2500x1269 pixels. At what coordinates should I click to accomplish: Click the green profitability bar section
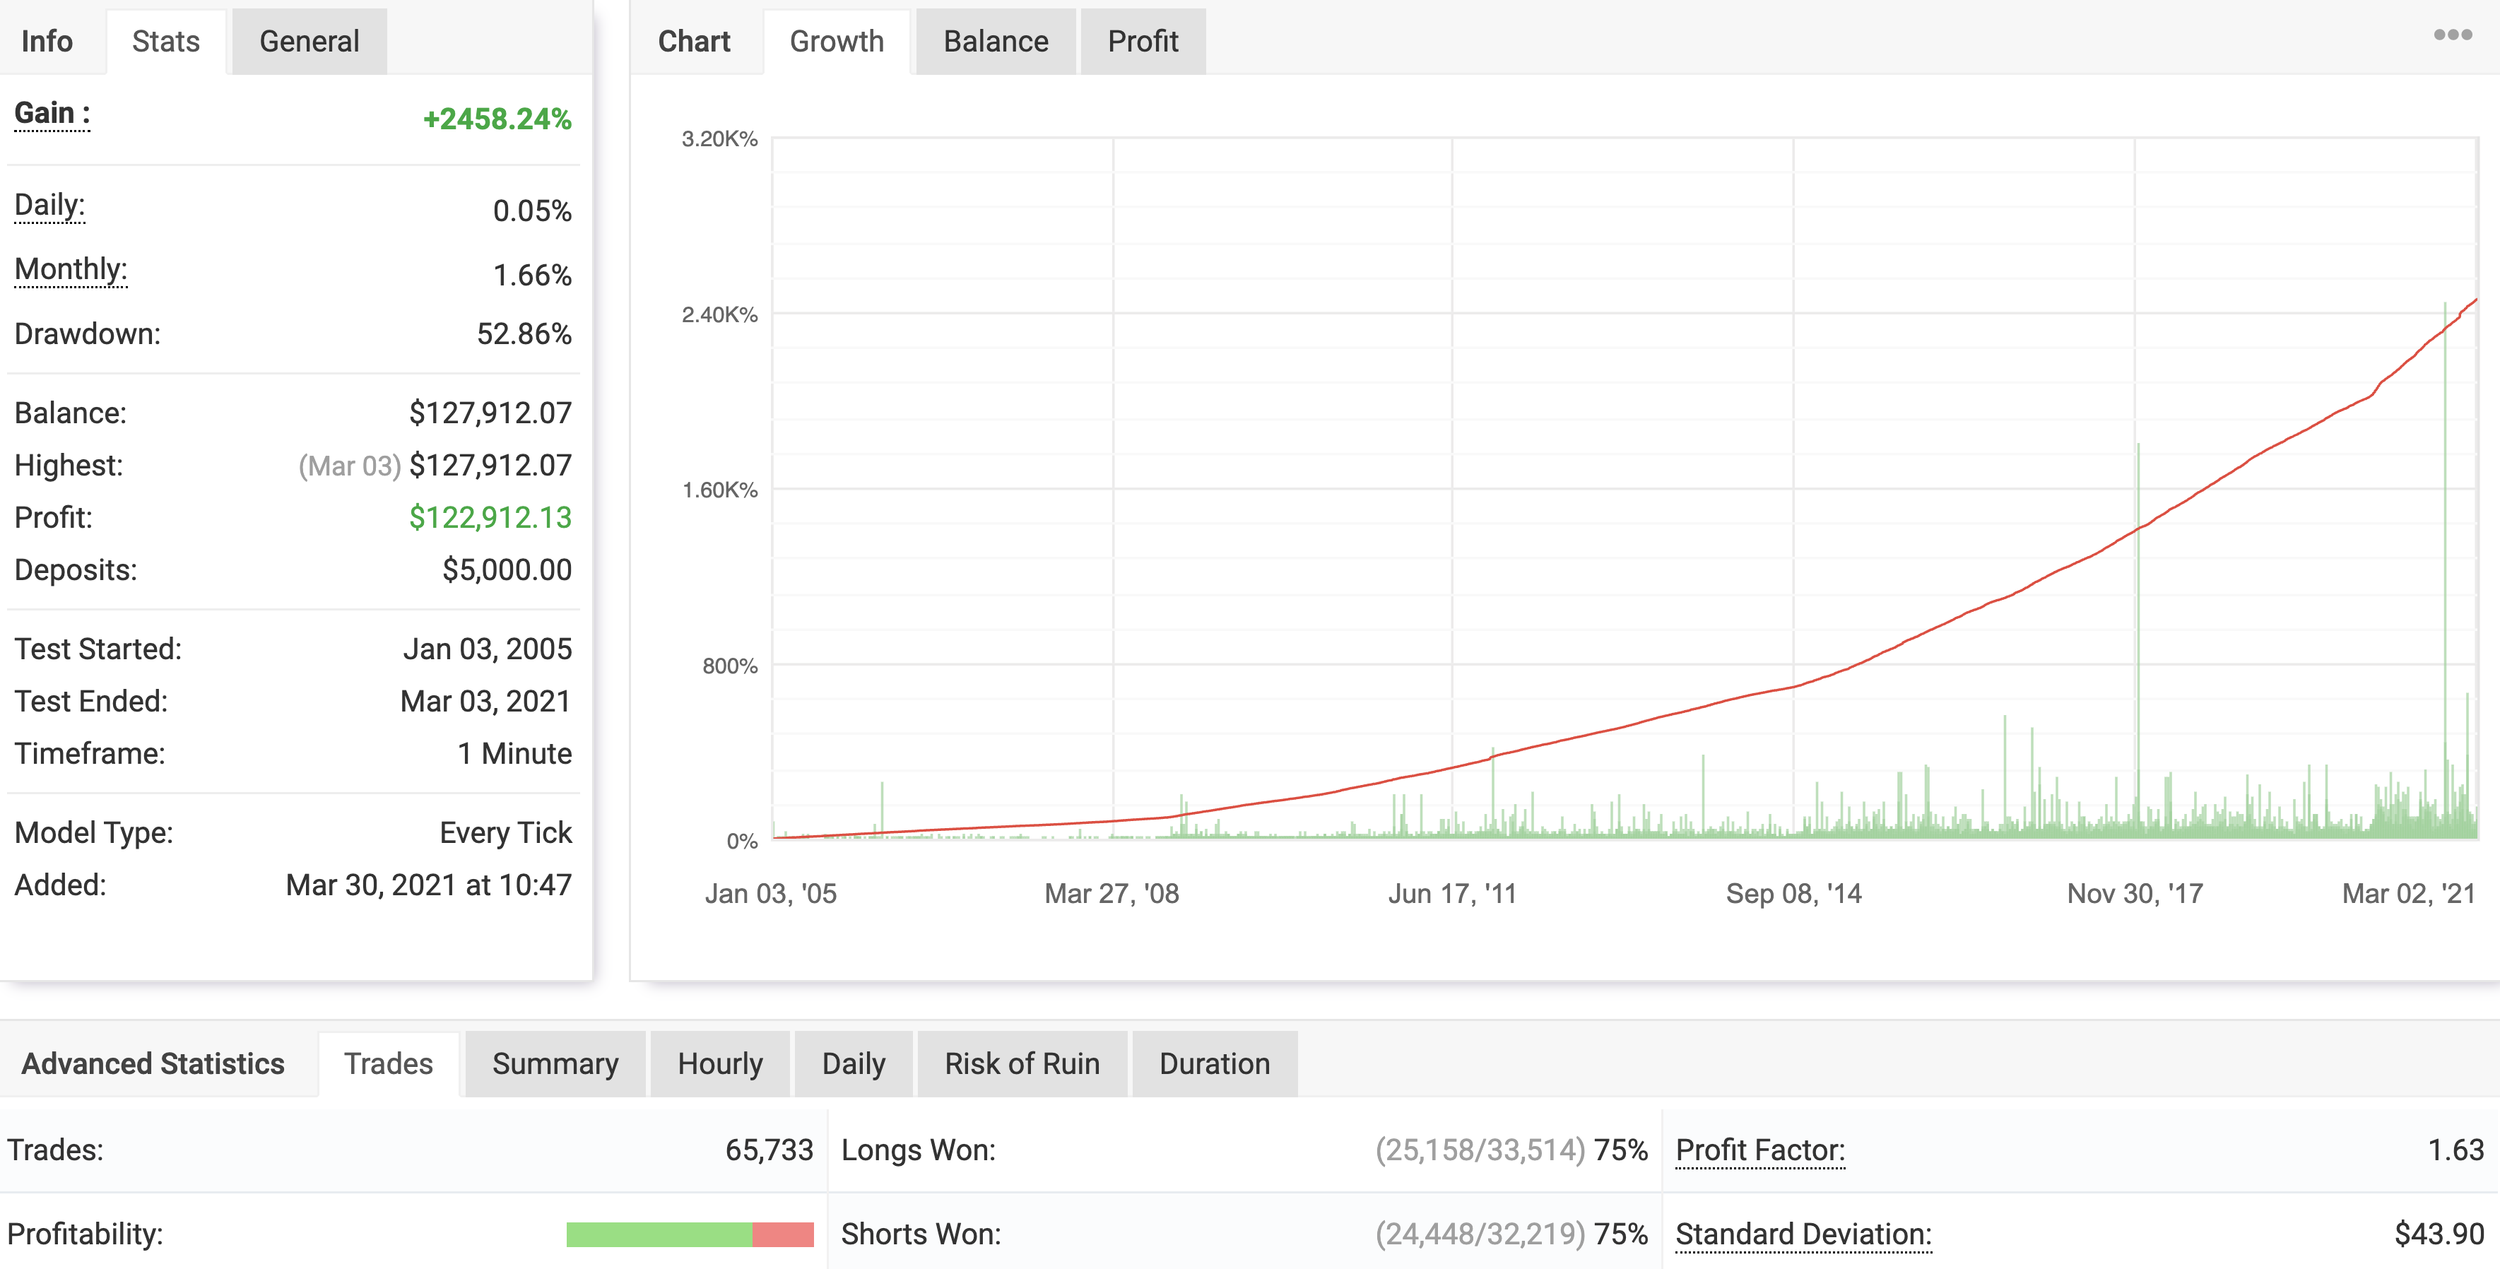[x=658, y=1234]
